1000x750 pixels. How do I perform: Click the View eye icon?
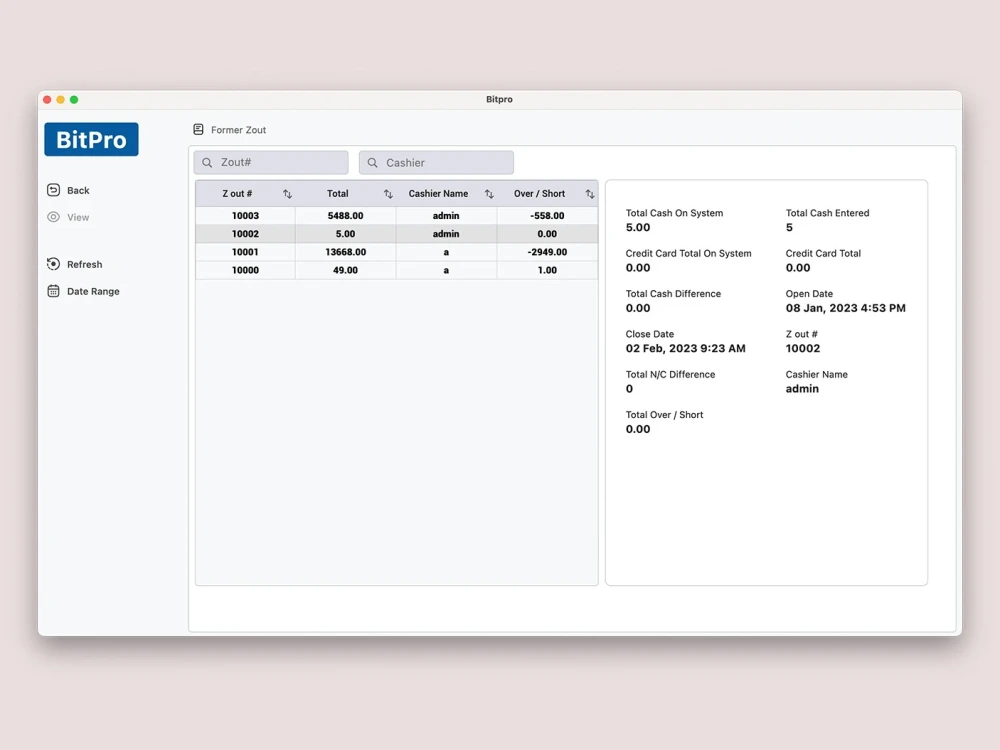click(x=51, y=217)
